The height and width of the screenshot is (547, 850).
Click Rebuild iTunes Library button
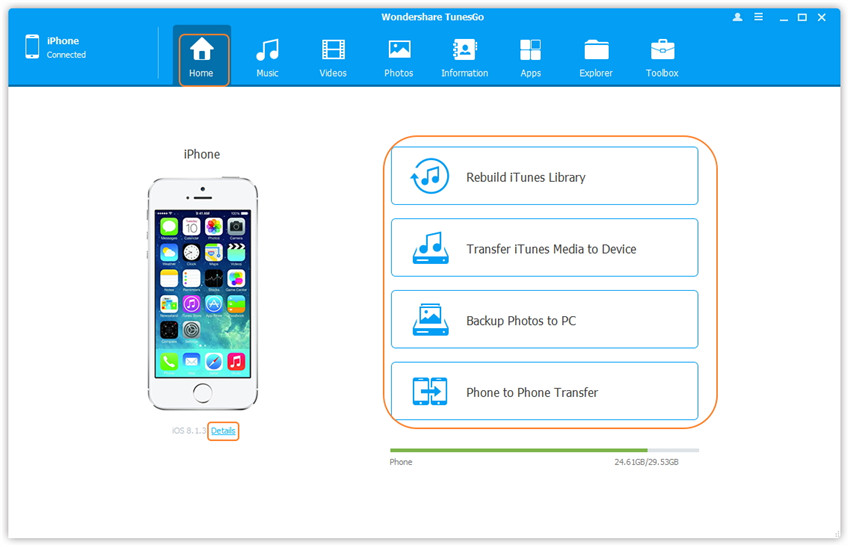tap(544, 177)
